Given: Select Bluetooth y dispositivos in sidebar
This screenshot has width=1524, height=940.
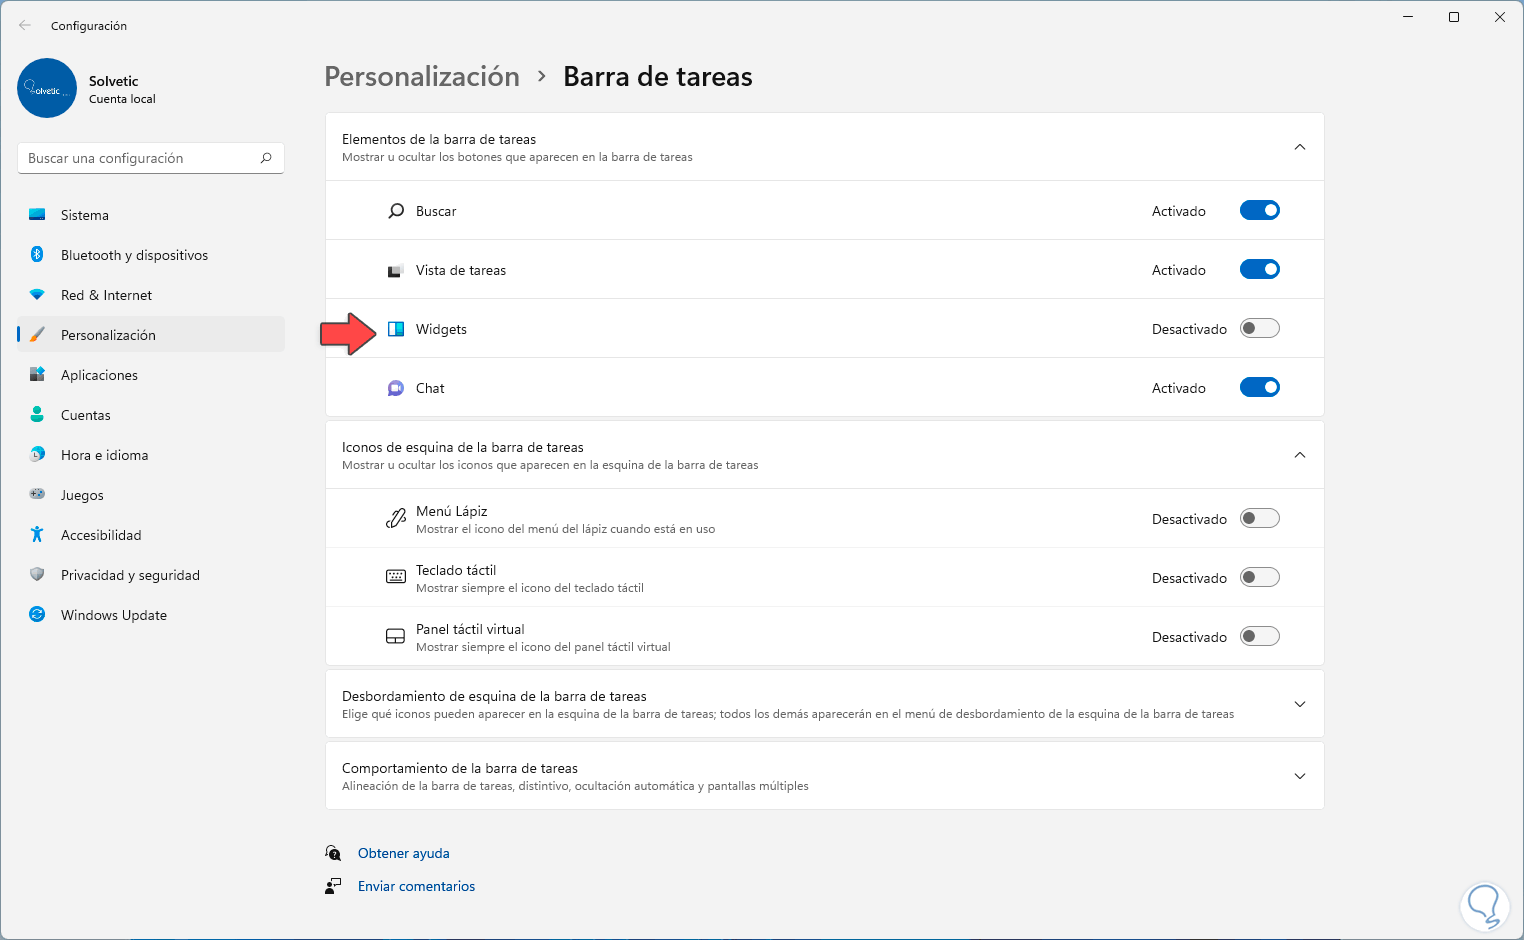Looking at the screenshot, I should 134,255.
